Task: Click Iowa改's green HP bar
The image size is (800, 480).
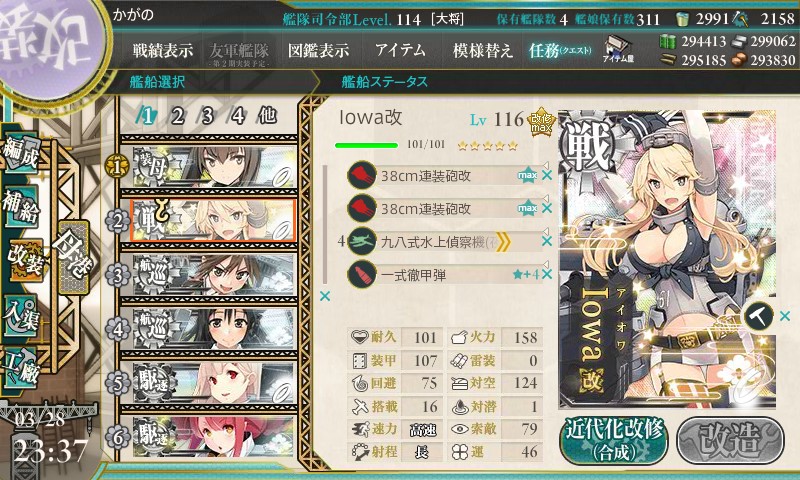Action: 366,145
